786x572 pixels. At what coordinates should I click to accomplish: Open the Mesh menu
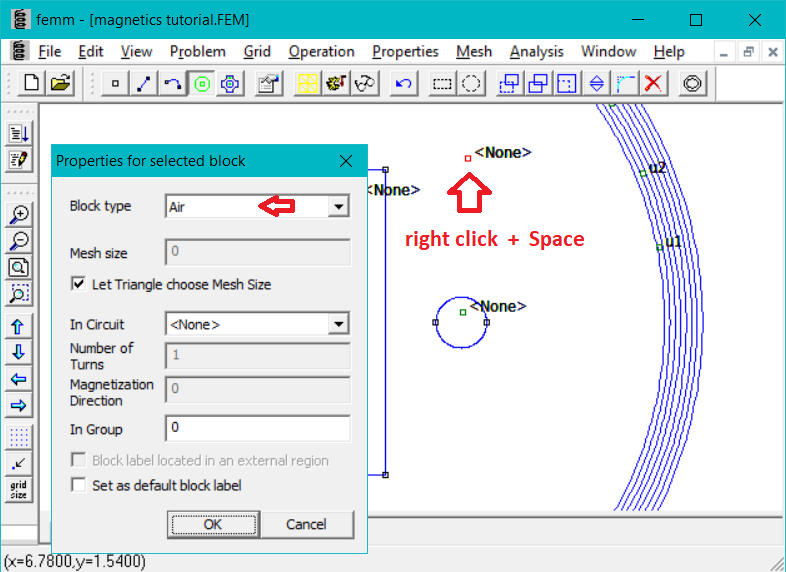click(473, 51)
